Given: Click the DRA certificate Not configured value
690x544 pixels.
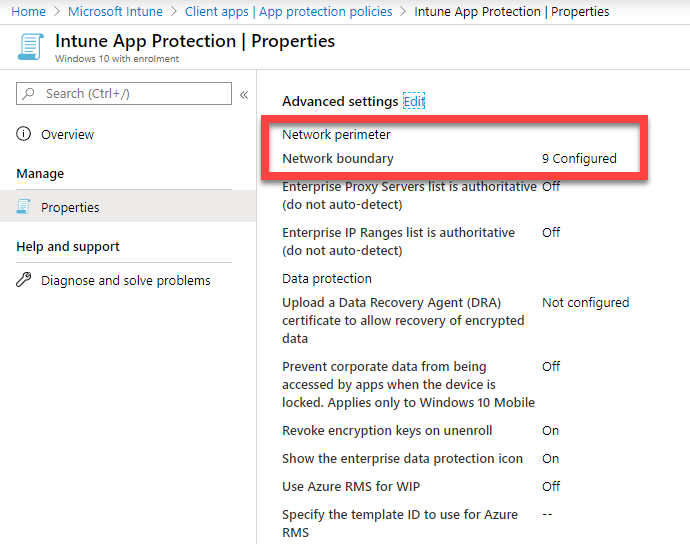Looking at the screenshot, I should (585, 302).
